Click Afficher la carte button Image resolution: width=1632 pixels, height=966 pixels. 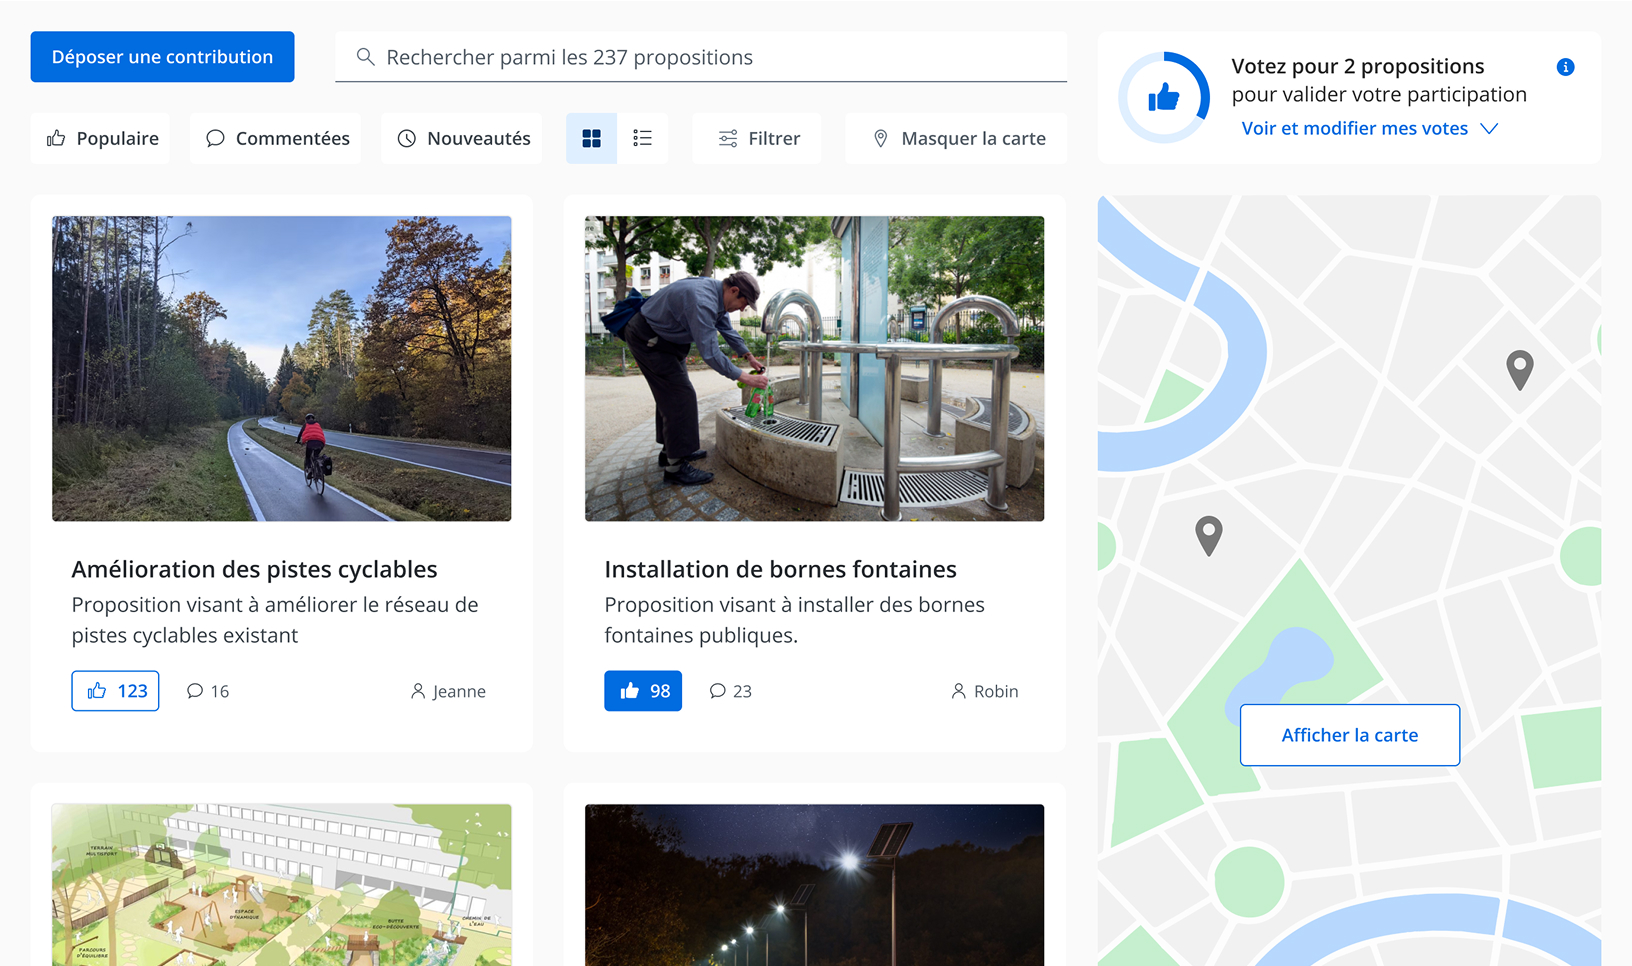(1349, 735)
